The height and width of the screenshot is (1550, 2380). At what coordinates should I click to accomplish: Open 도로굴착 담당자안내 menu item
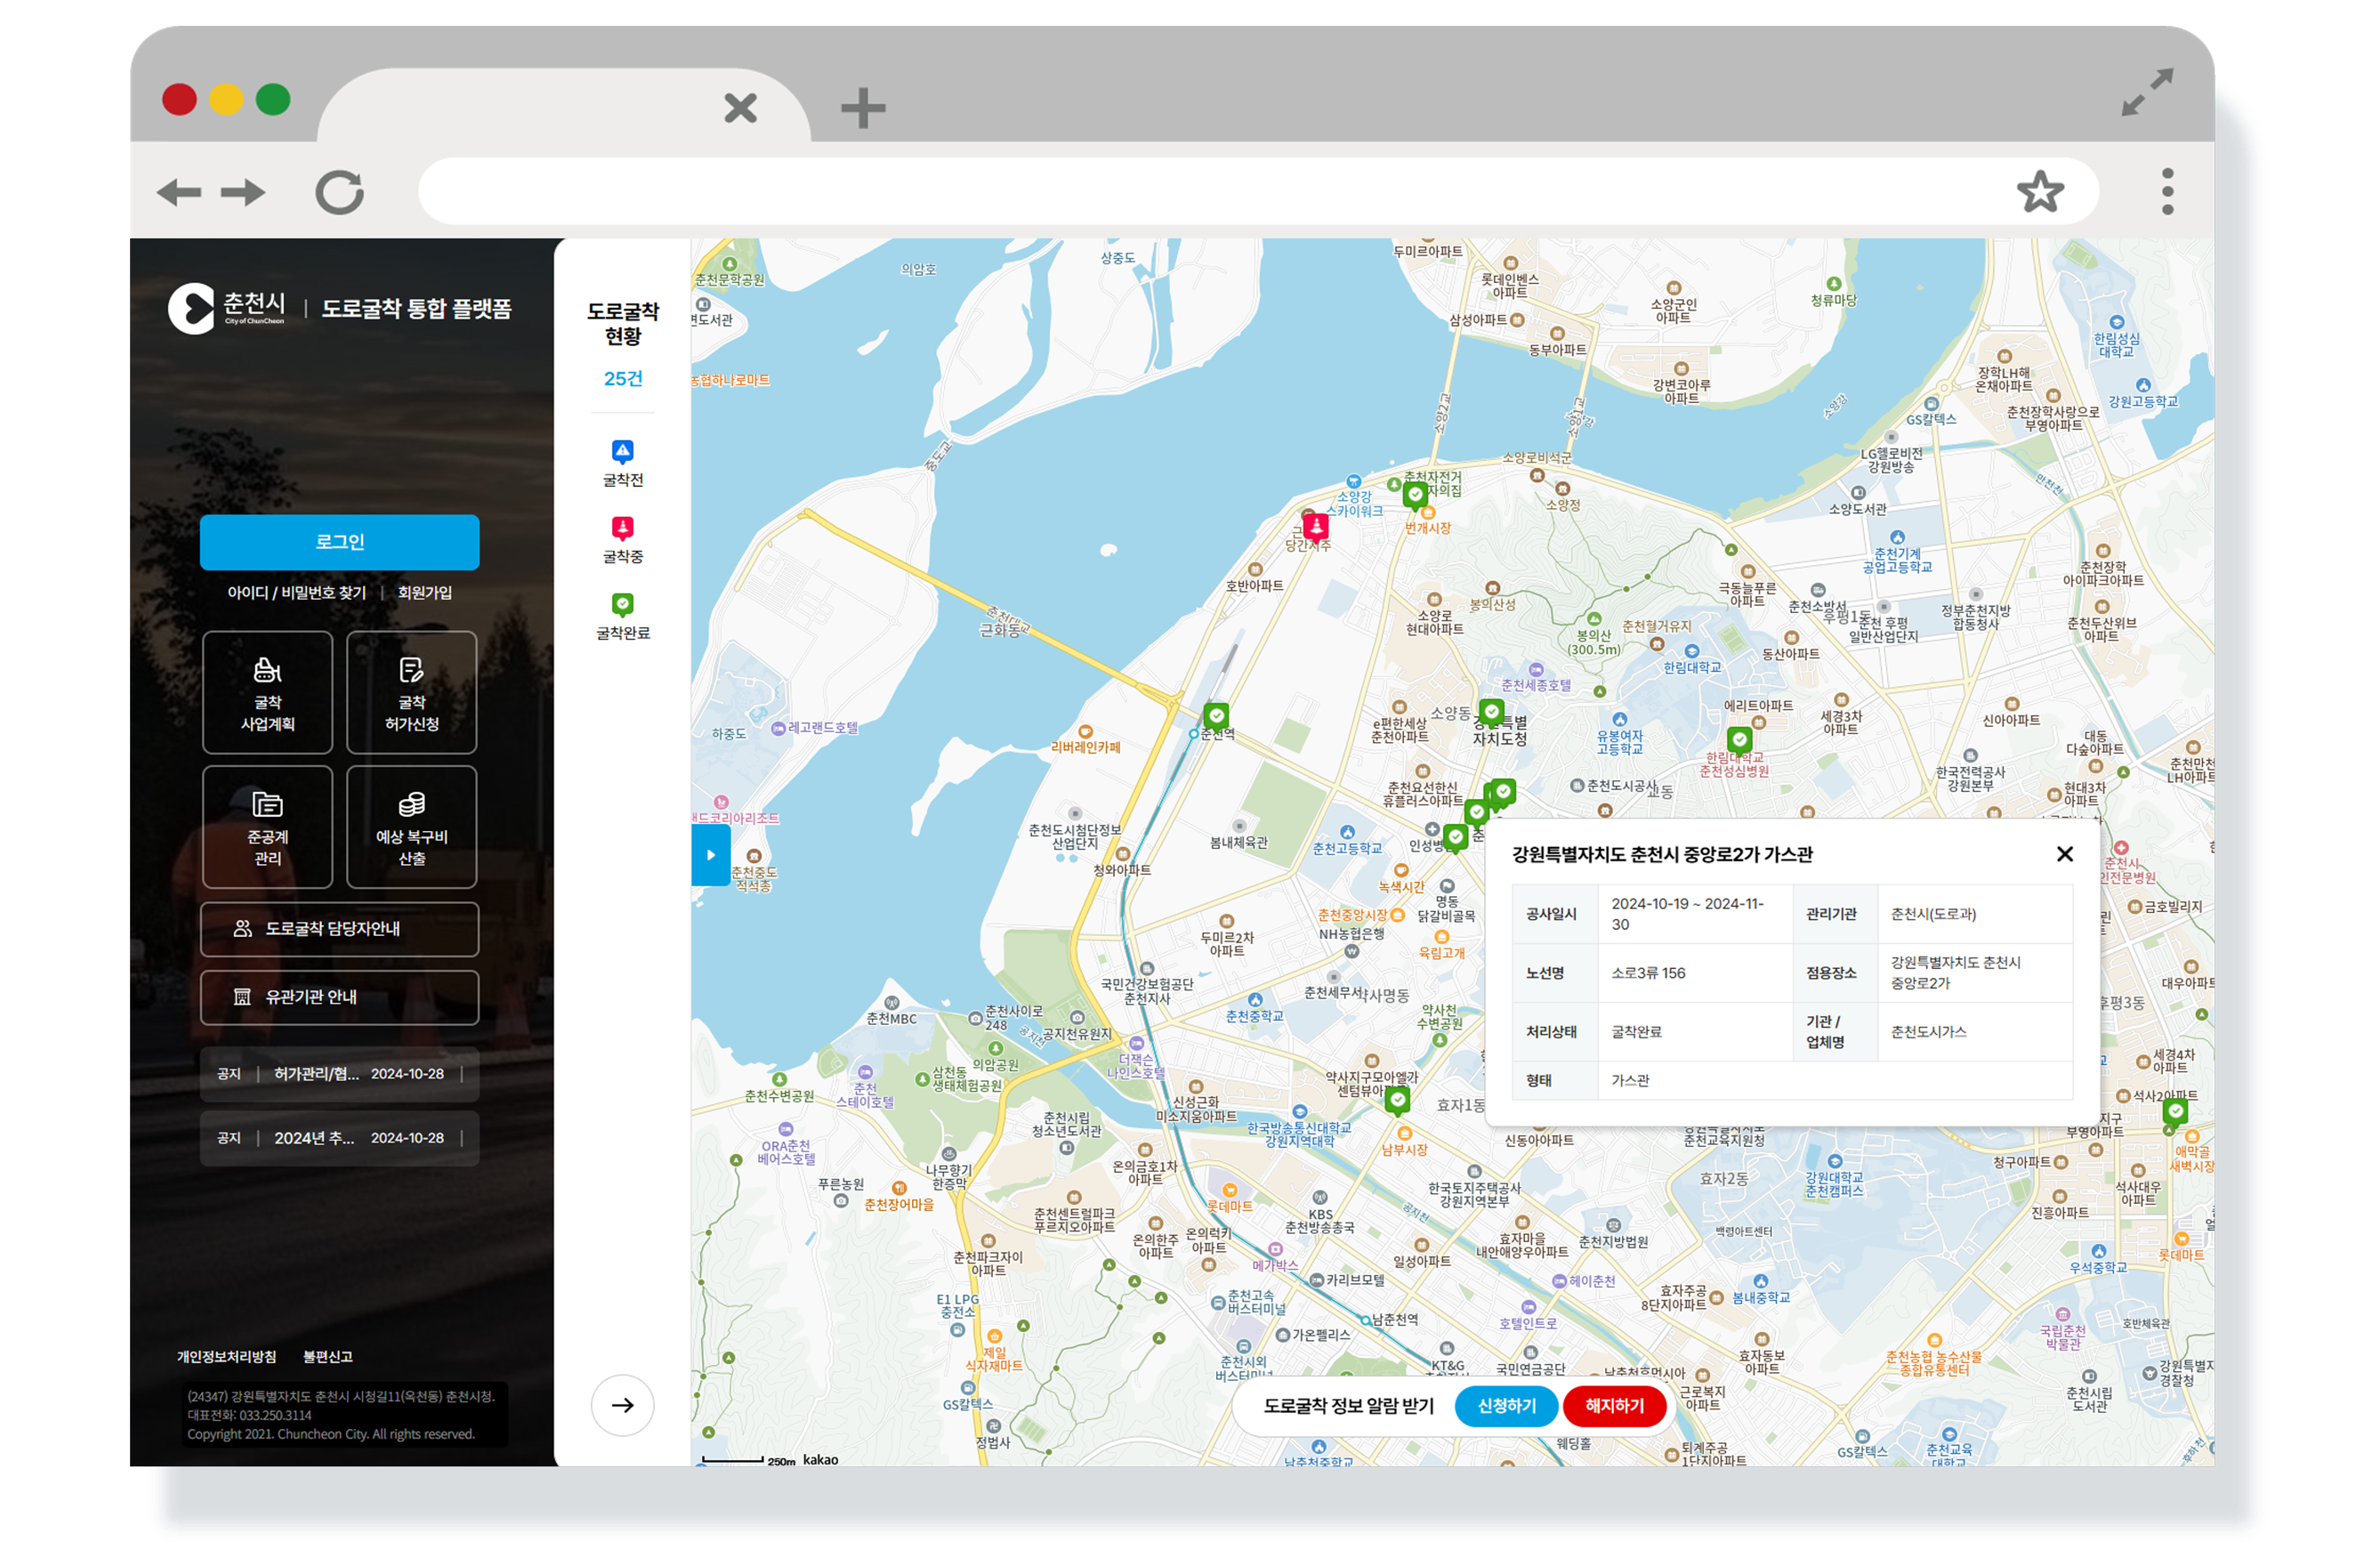click(340, 929)
